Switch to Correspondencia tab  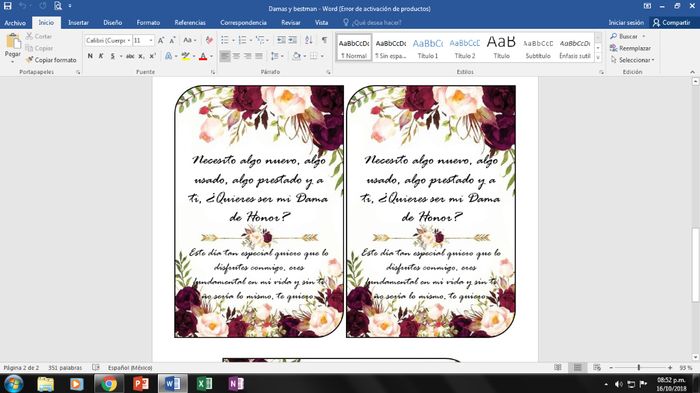coord(243,22)
